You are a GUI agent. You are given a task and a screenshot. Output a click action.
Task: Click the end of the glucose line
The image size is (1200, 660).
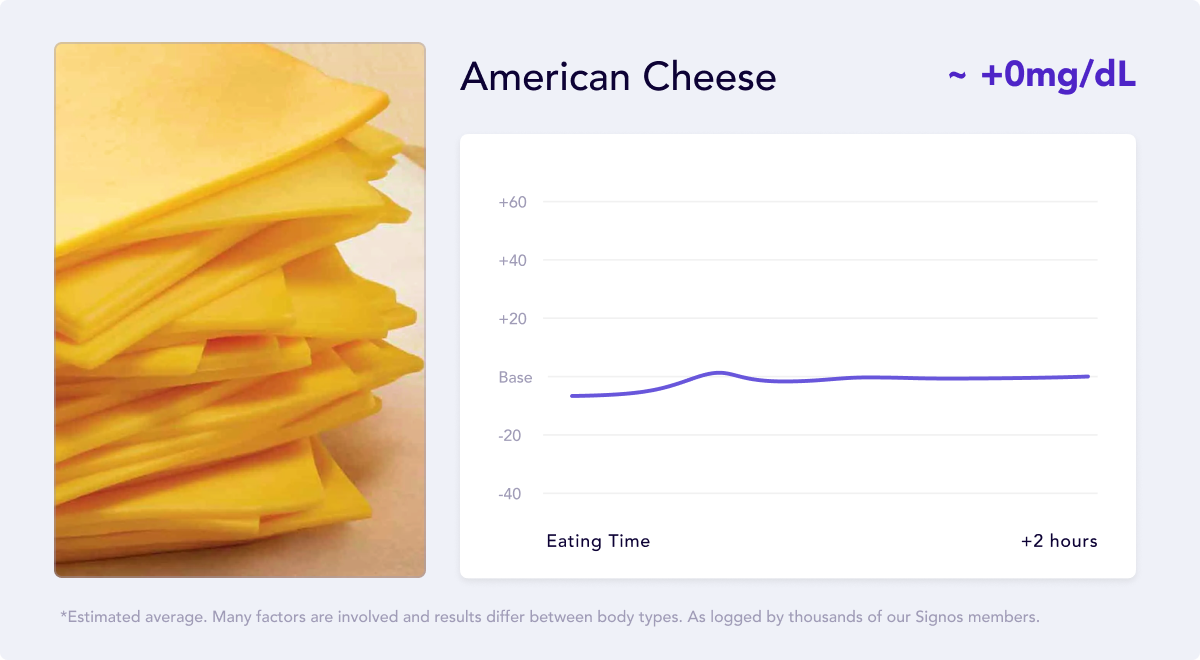pos(1088,376)
